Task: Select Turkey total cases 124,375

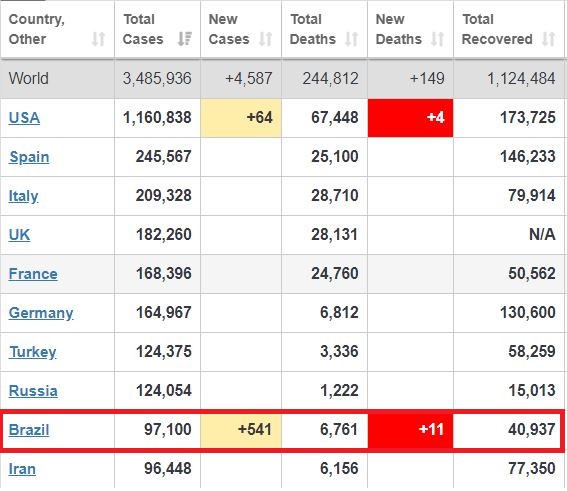Action: (163, 352)
